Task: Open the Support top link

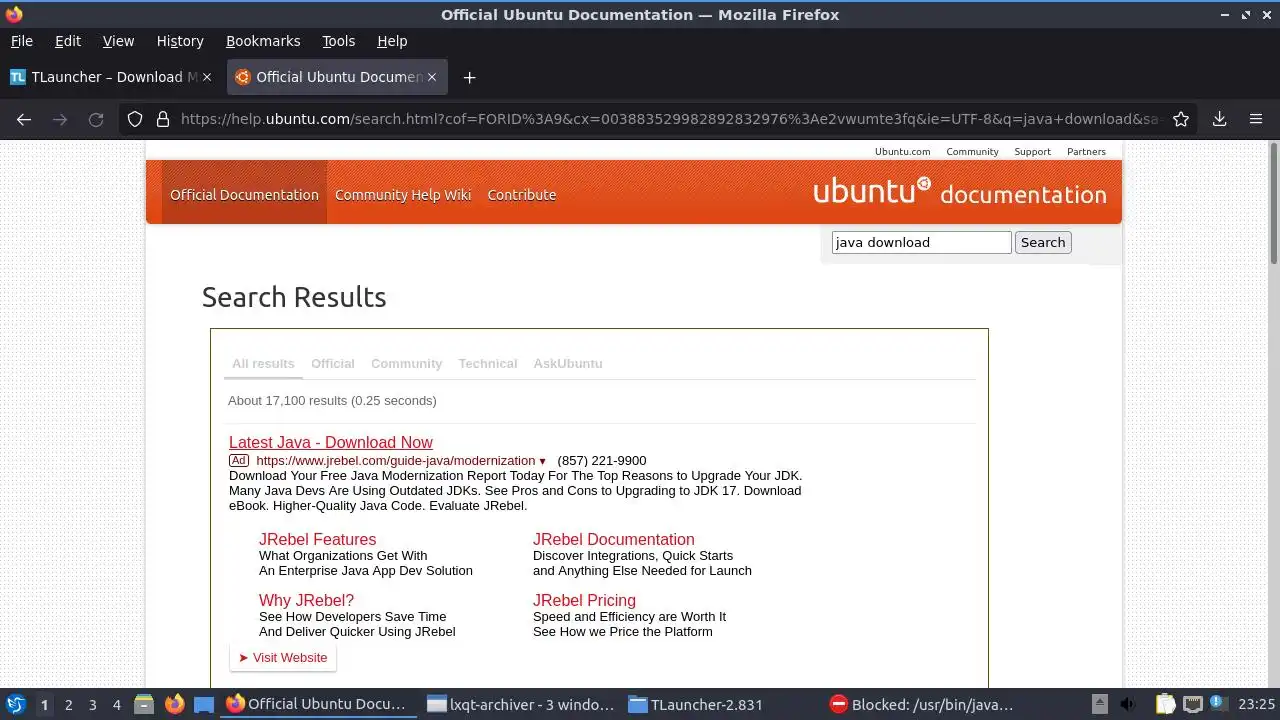Action: pyautogui.click(x=1032, y=152)
